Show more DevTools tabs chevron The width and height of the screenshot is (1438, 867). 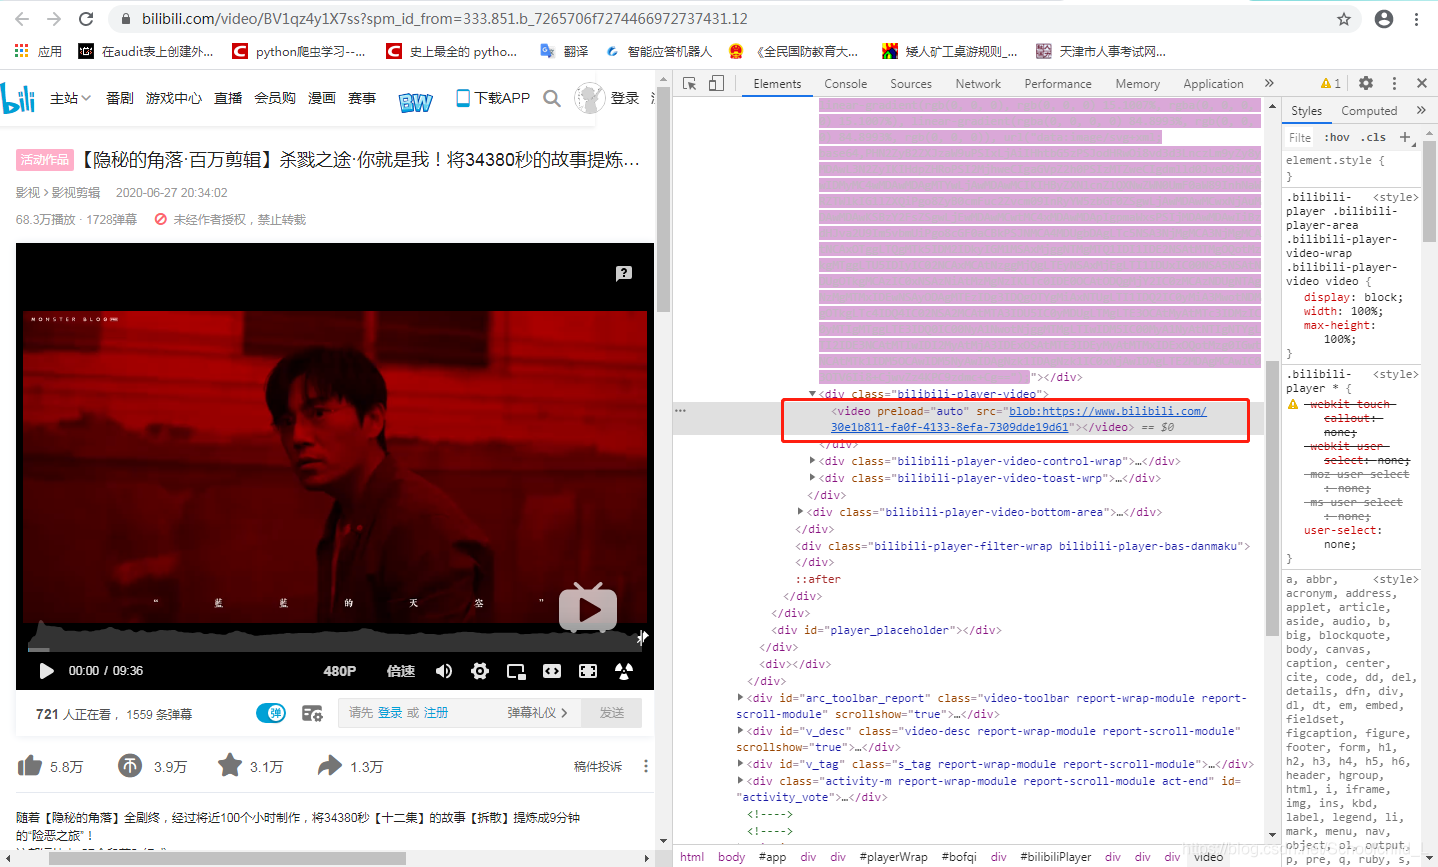click(x=1269, y=83)
